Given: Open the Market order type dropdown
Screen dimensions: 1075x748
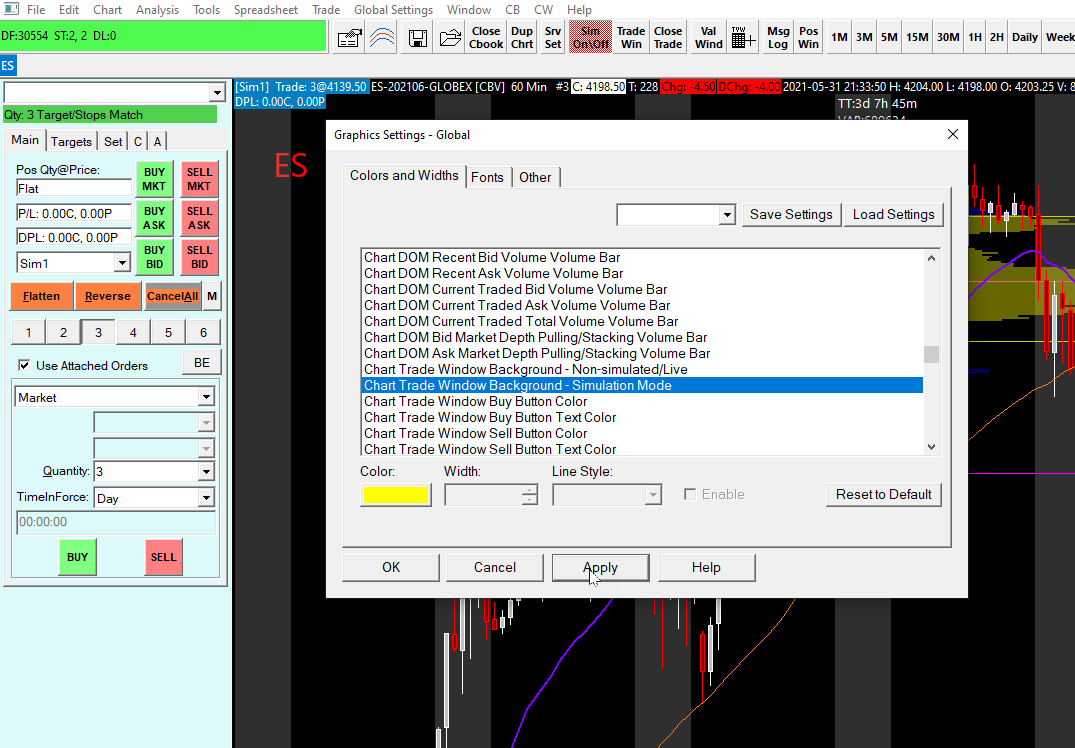Looking at the screenshot, I should click(x=206, y=397).
